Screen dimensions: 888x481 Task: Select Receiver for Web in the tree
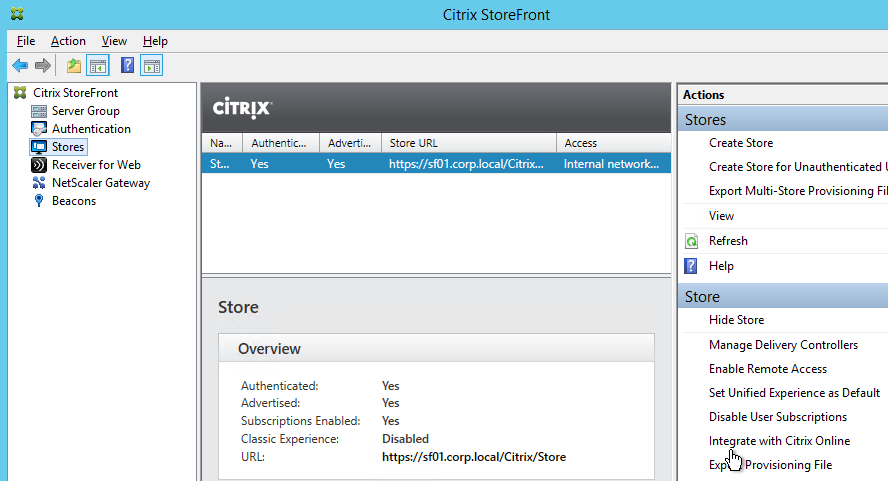pos(96,165)
